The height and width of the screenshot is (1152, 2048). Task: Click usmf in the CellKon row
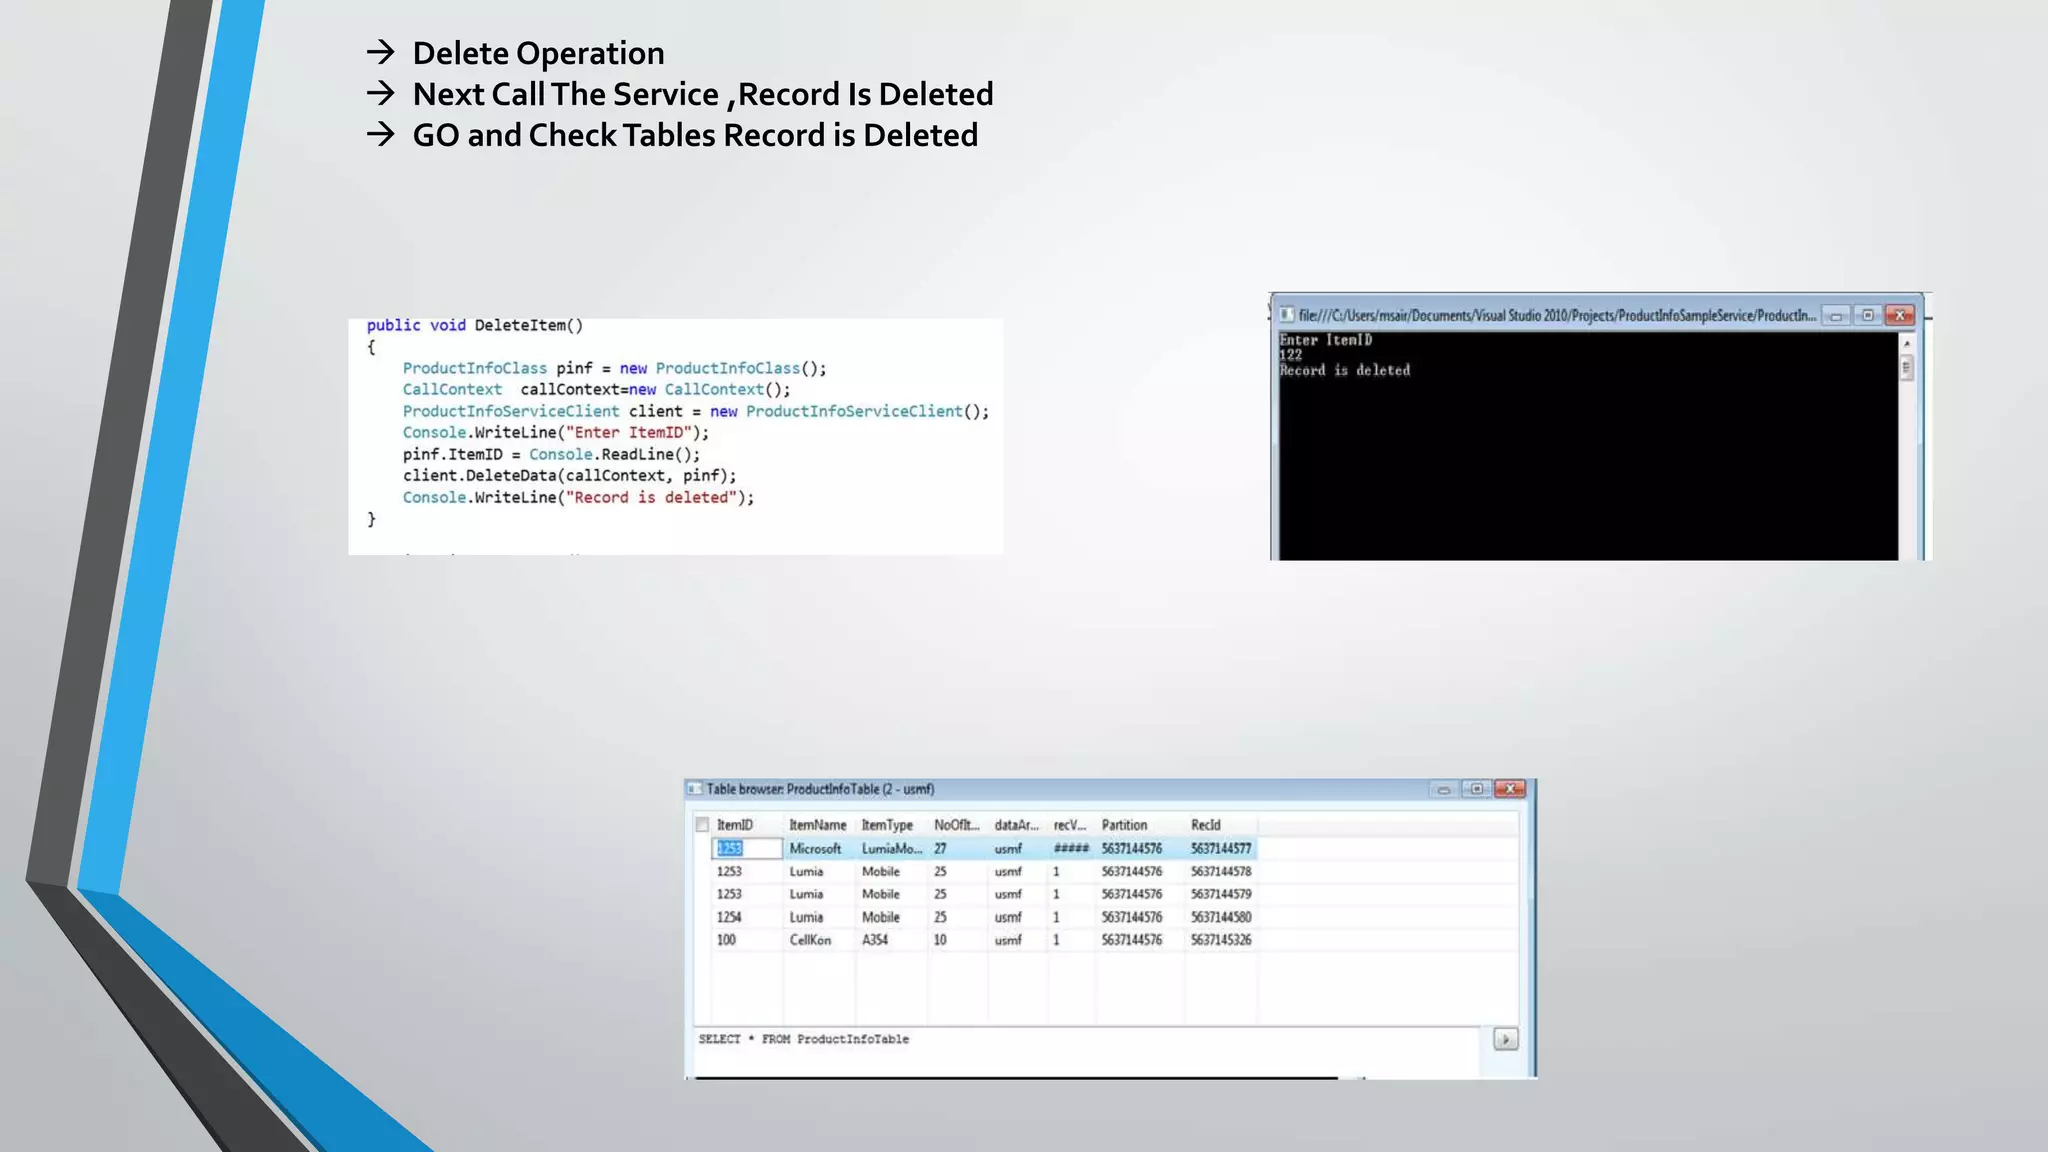pyautogui.click(x=1008, y=940)
